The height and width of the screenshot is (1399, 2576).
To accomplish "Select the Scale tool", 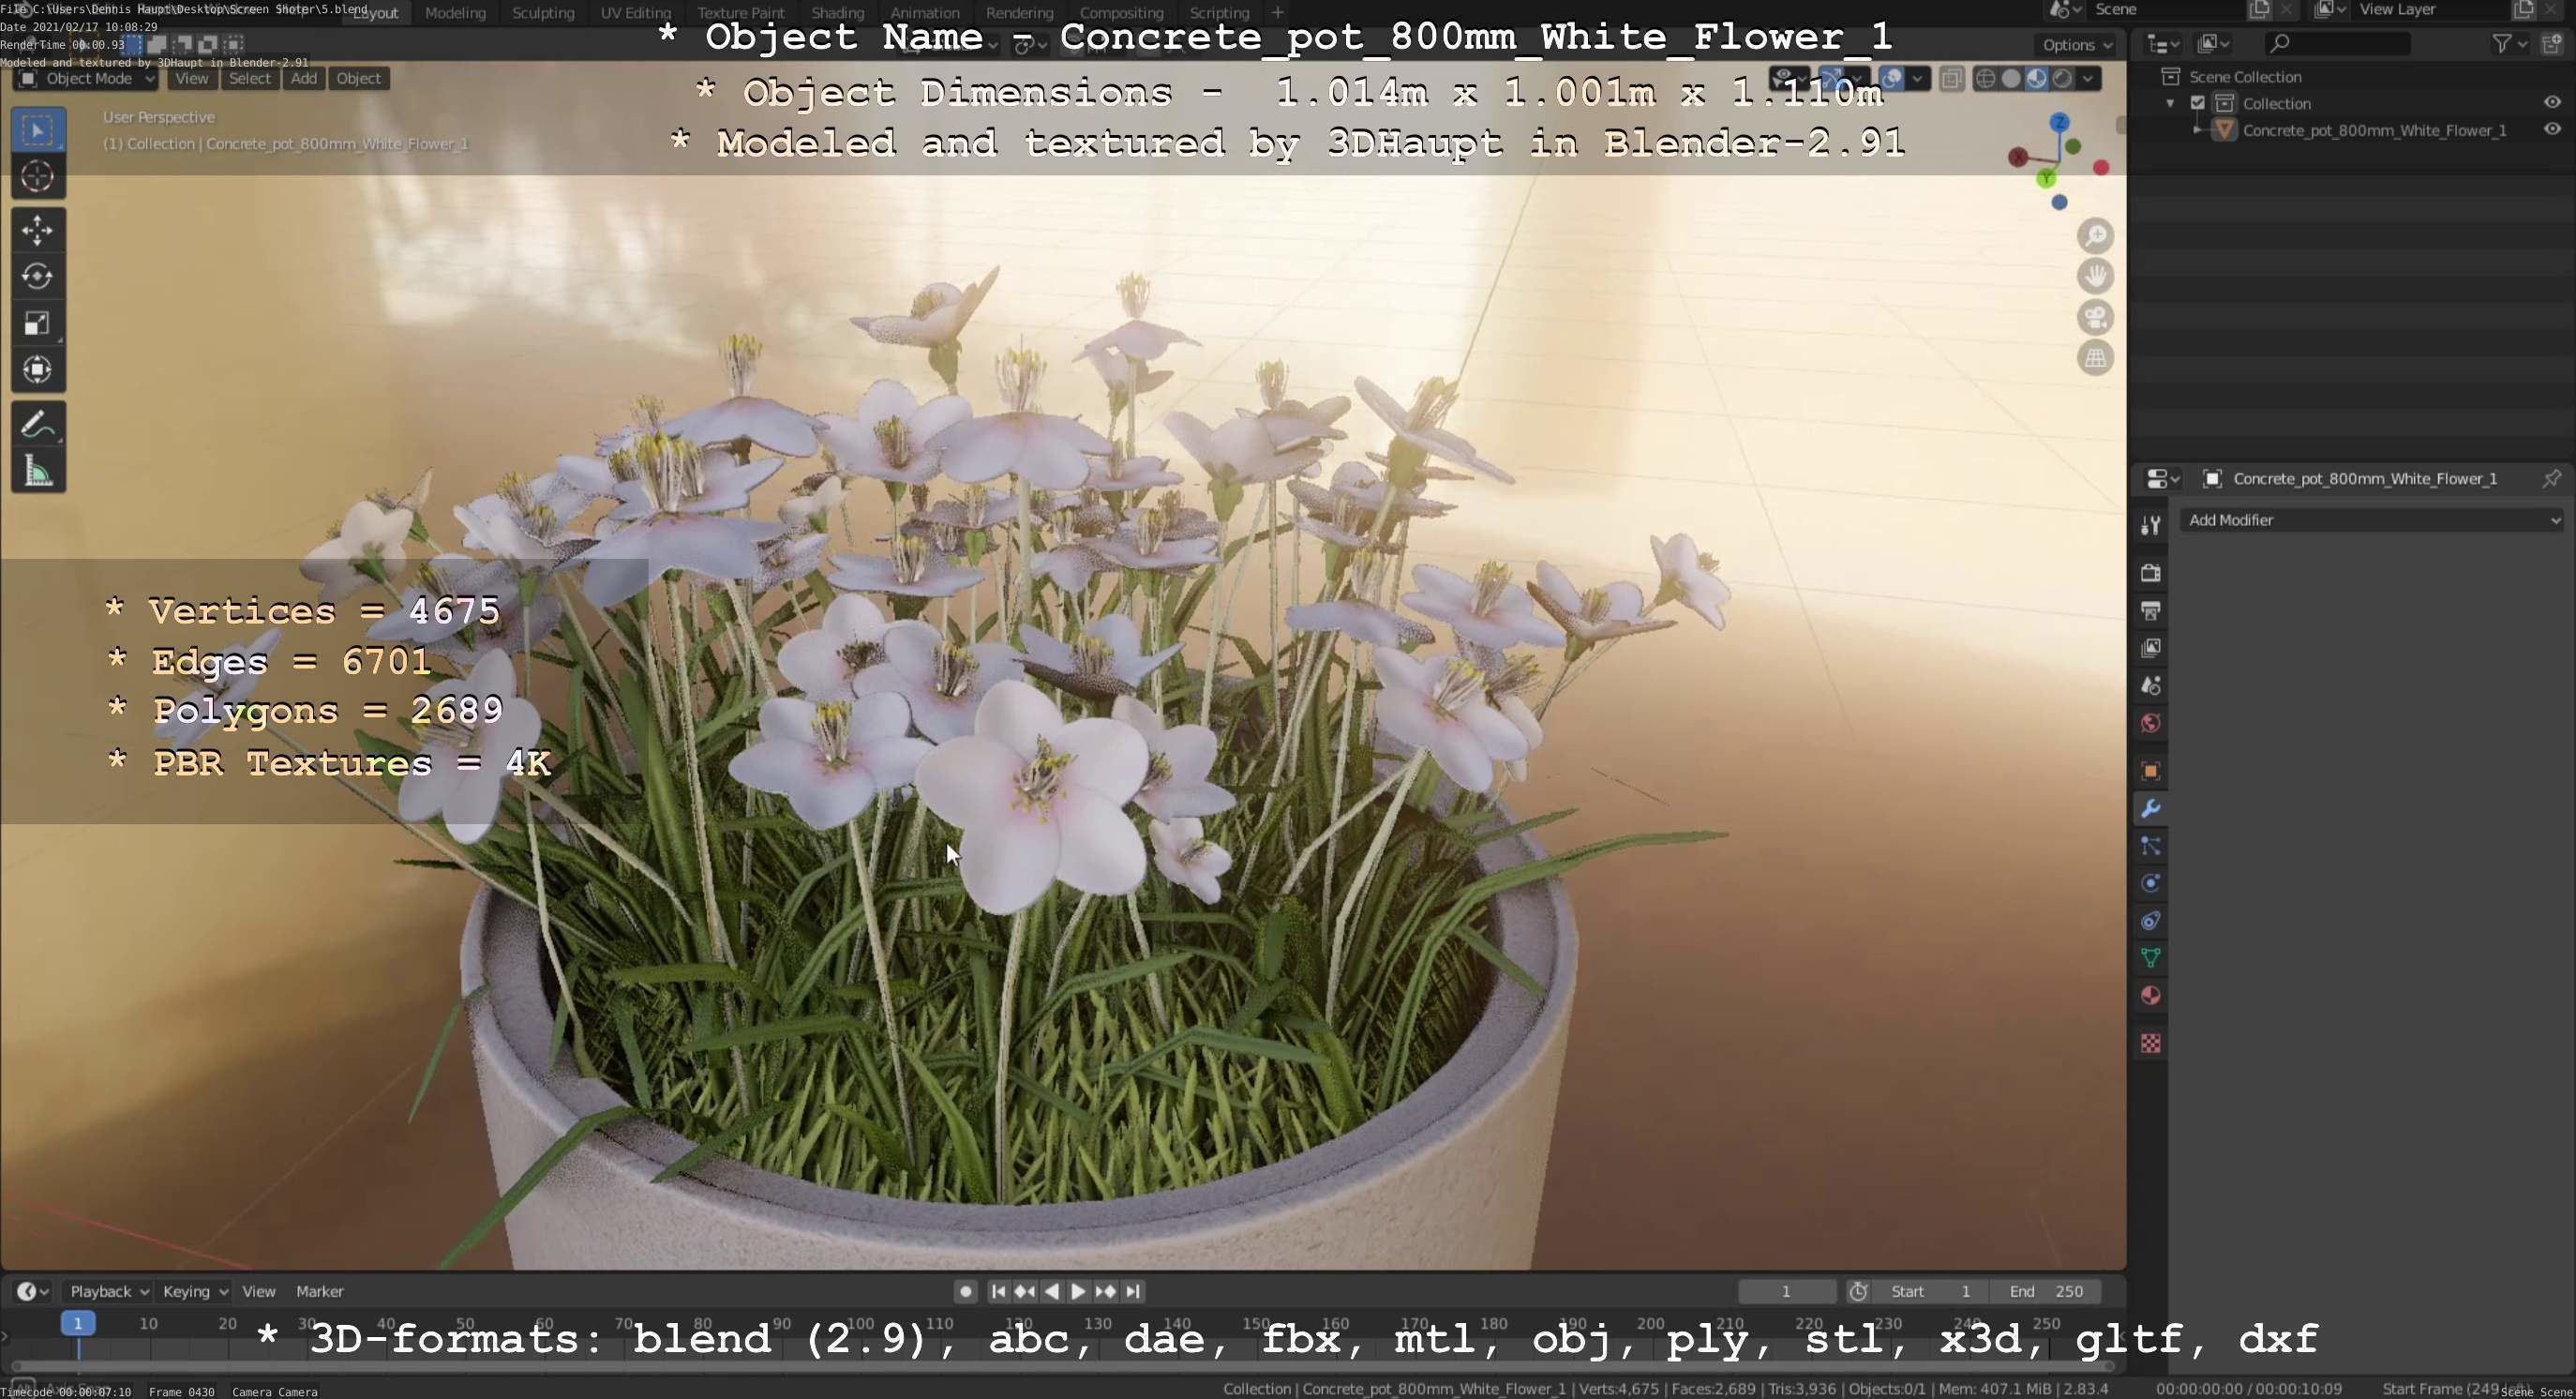I will (x=37, y=323).
